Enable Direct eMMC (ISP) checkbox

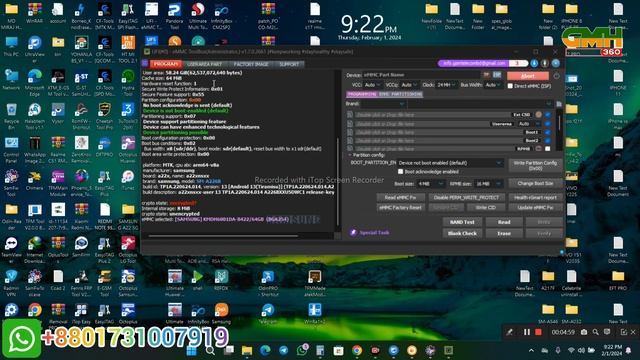510,86
